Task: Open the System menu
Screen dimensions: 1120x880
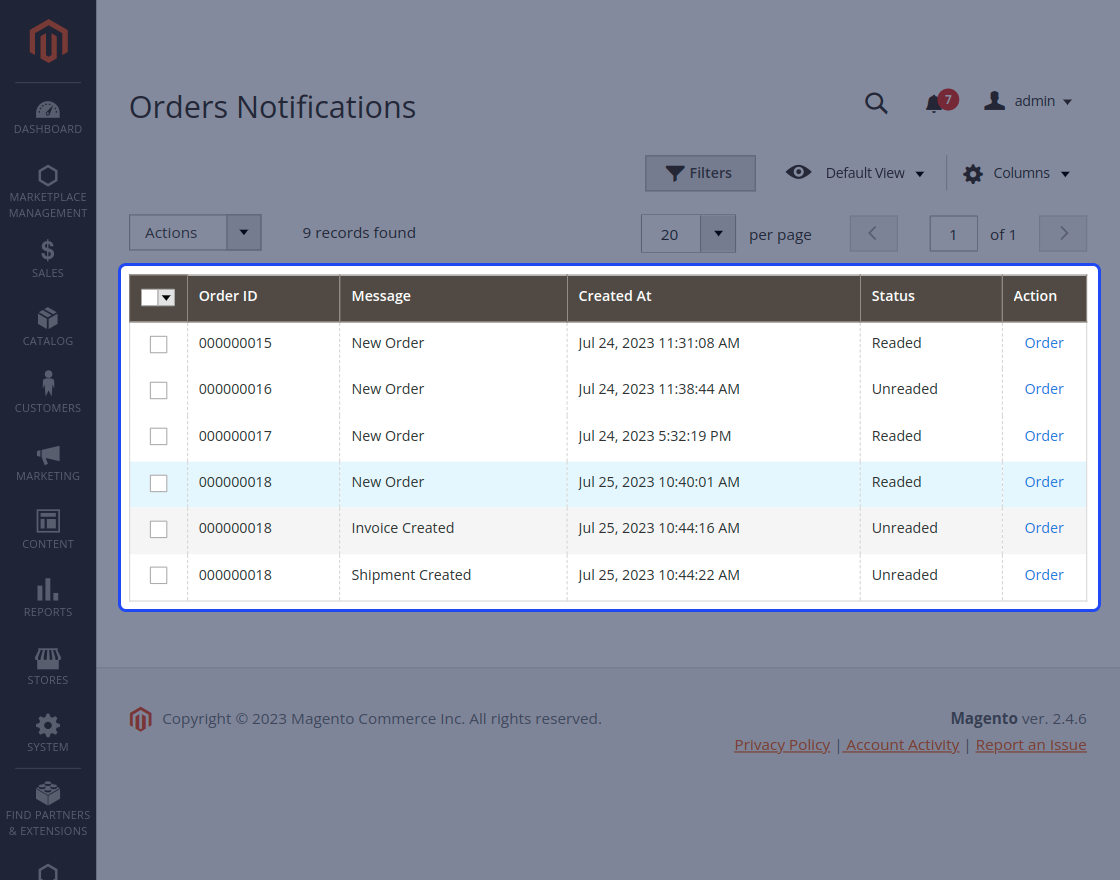Action: (x=48, y=733)
